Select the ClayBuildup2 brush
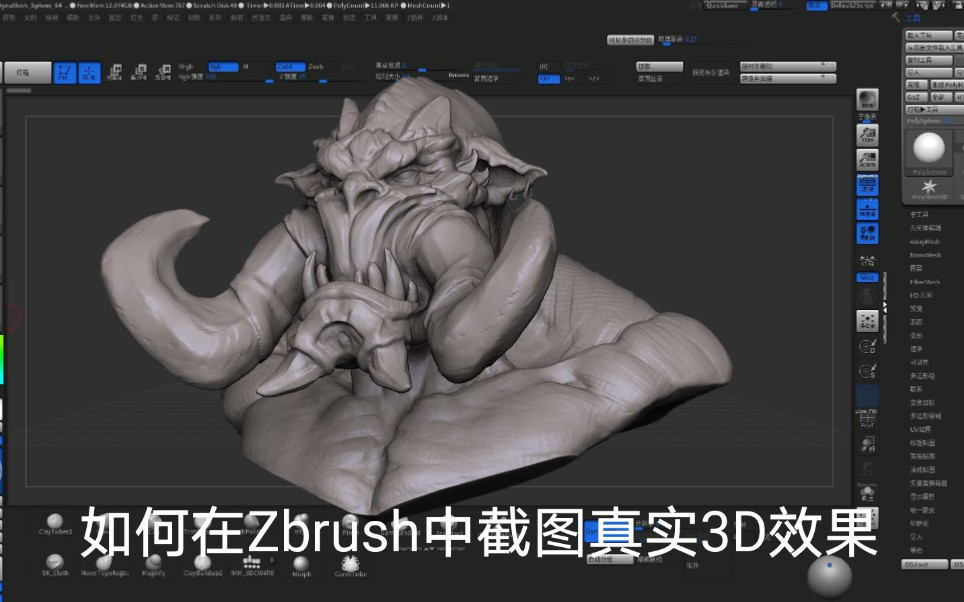Screen dimensions: 964x602 (203, 565)
